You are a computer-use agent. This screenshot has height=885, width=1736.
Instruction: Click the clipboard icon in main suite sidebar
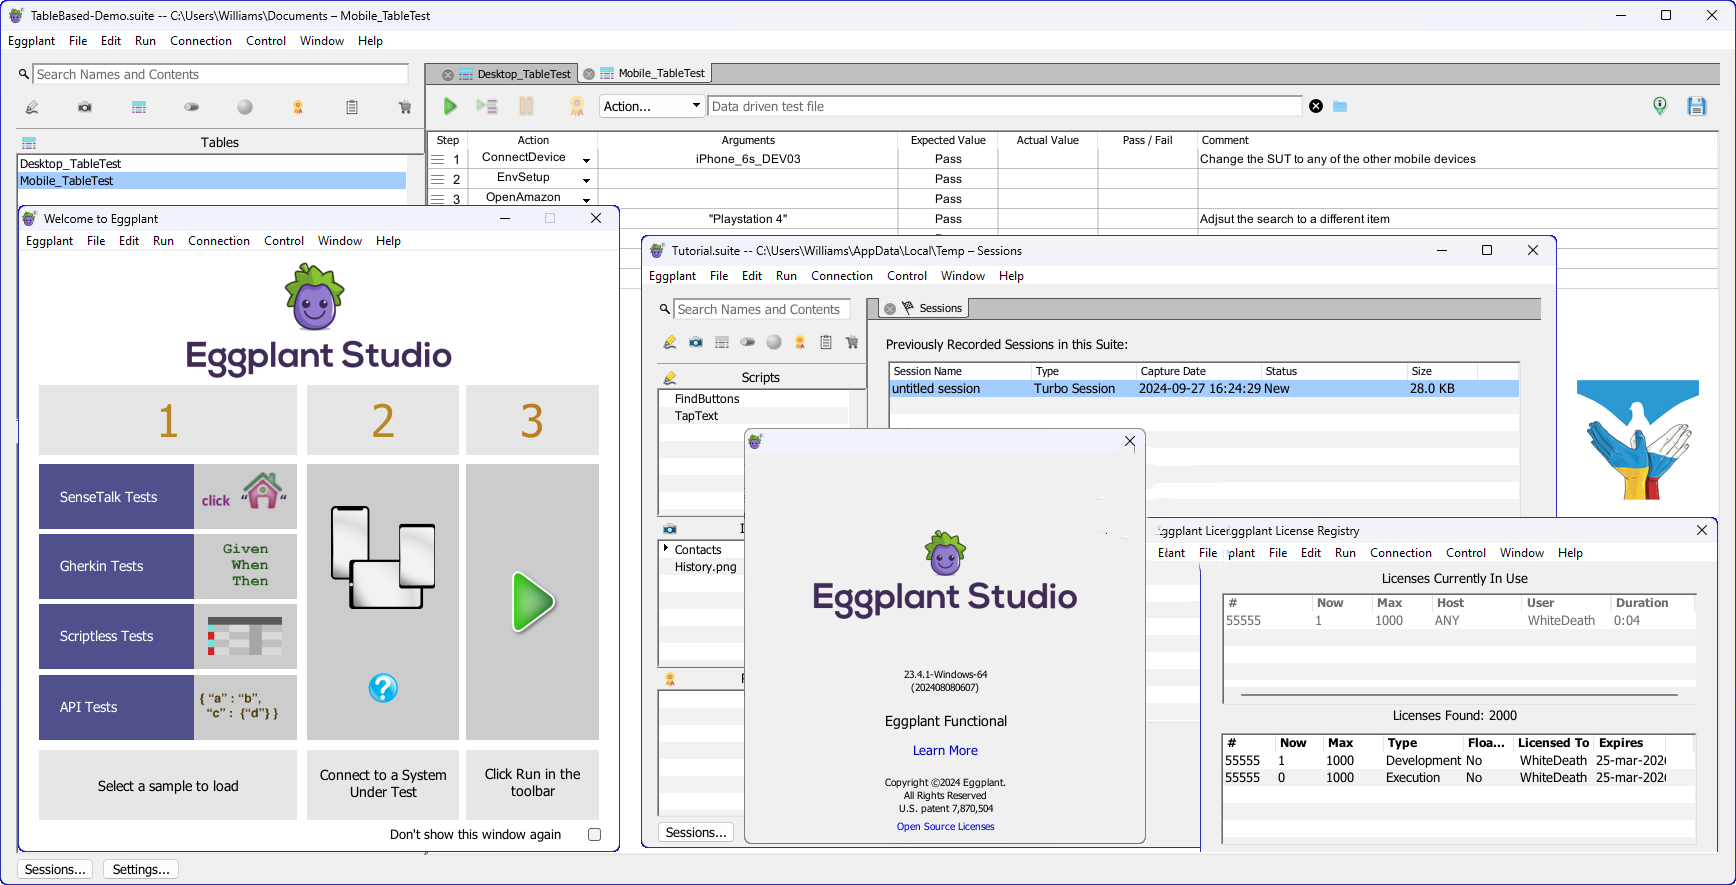(352, 107)
